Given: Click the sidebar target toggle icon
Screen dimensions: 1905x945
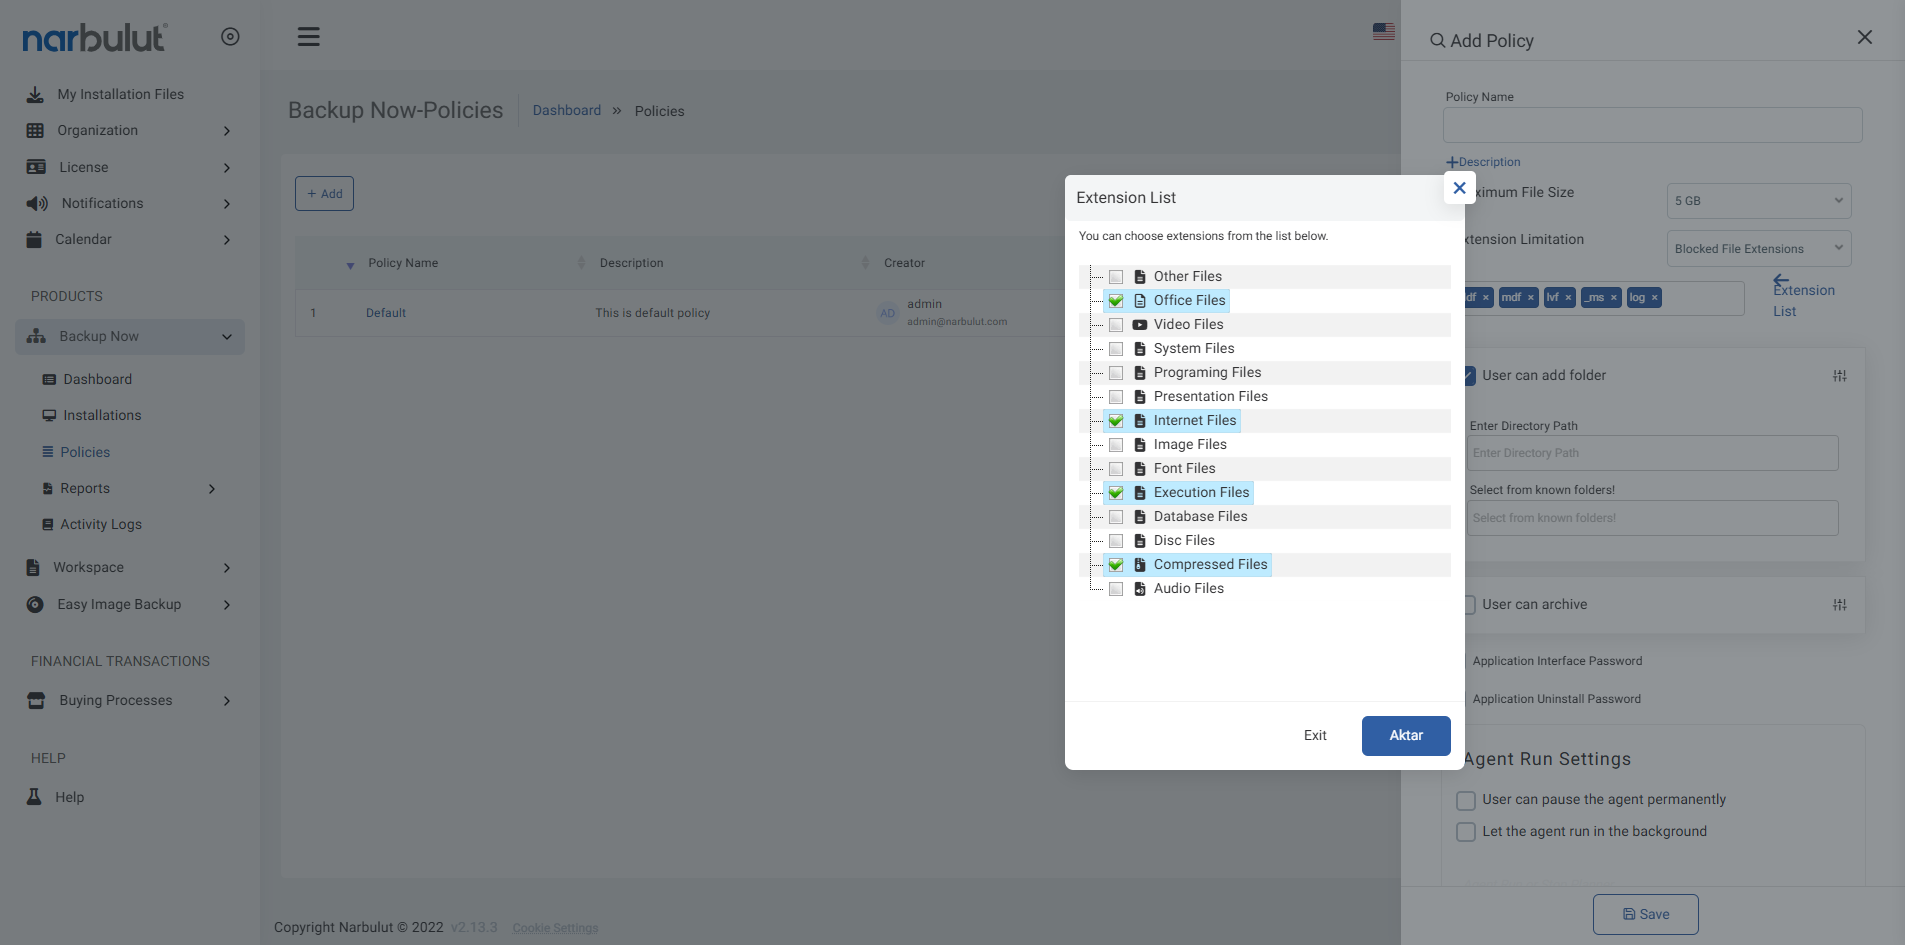Looking at the screenshot, I should pyautogui.click(x=230, y=37).
